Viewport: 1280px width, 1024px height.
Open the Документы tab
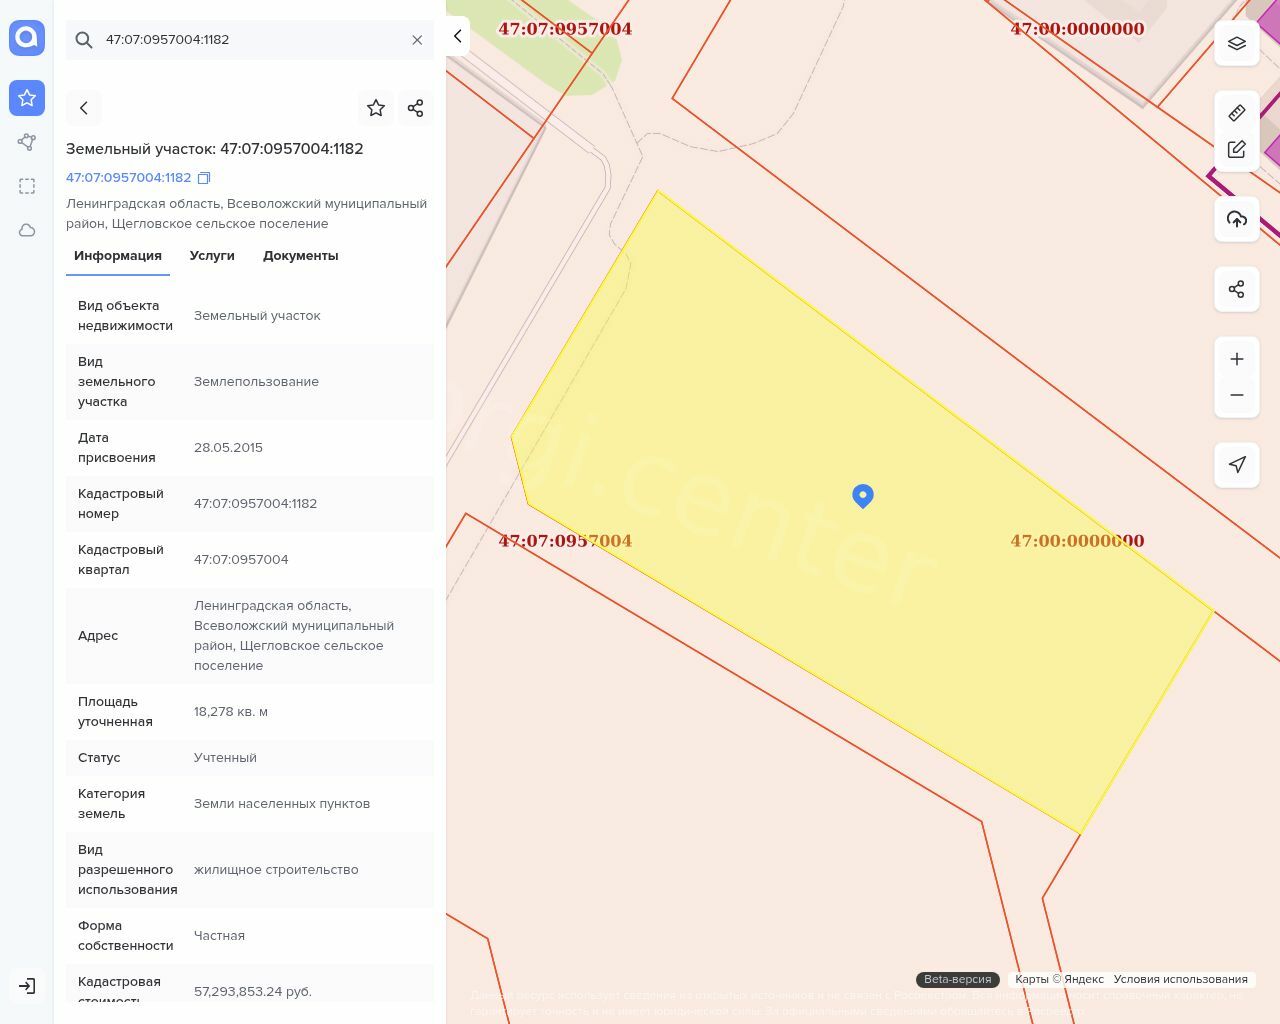pyautogui.click(x=300, y=256)
